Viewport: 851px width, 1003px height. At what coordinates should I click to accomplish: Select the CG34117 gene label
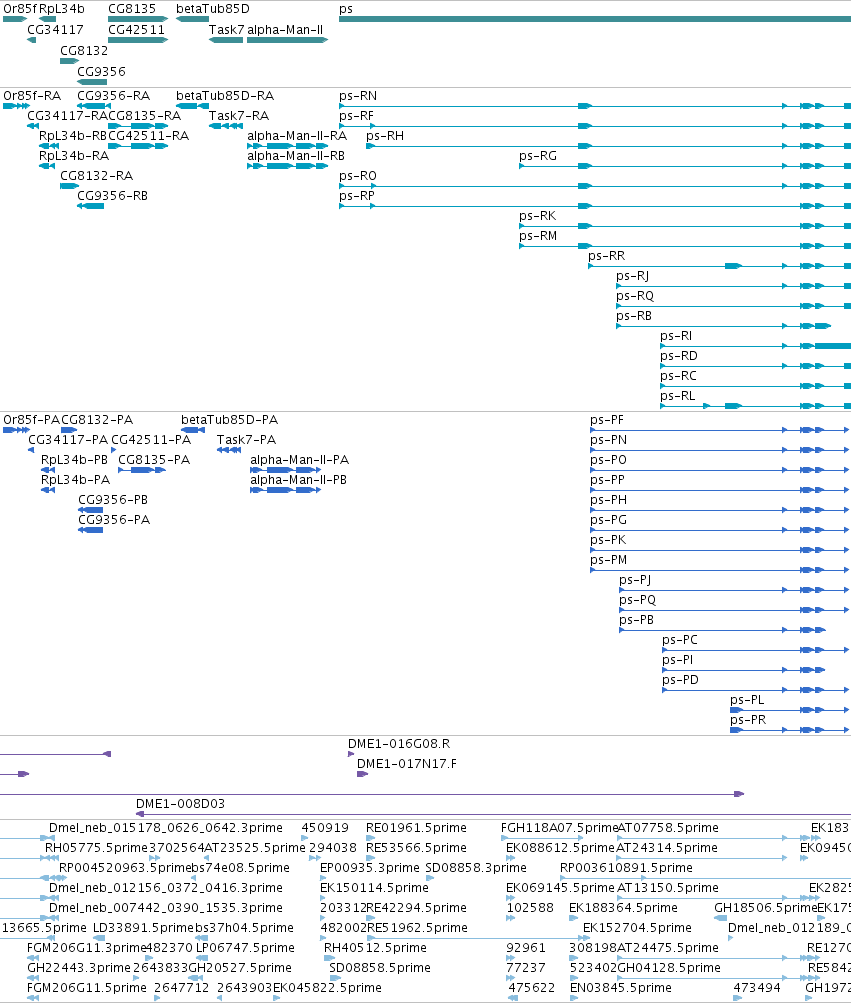pos(55,30)
